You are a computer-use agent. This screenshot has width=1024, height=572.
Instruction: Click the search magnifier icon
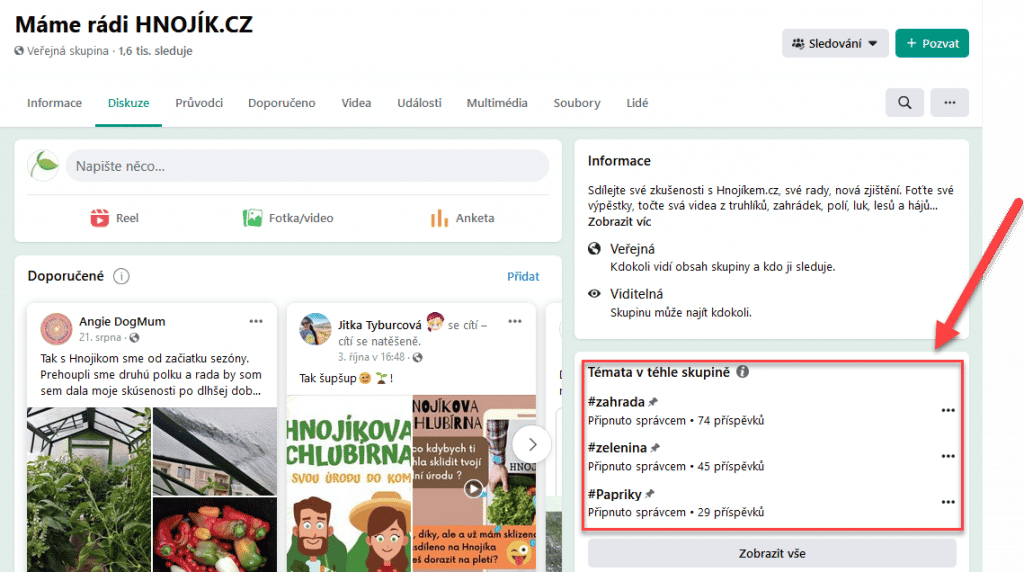[904, 103]
